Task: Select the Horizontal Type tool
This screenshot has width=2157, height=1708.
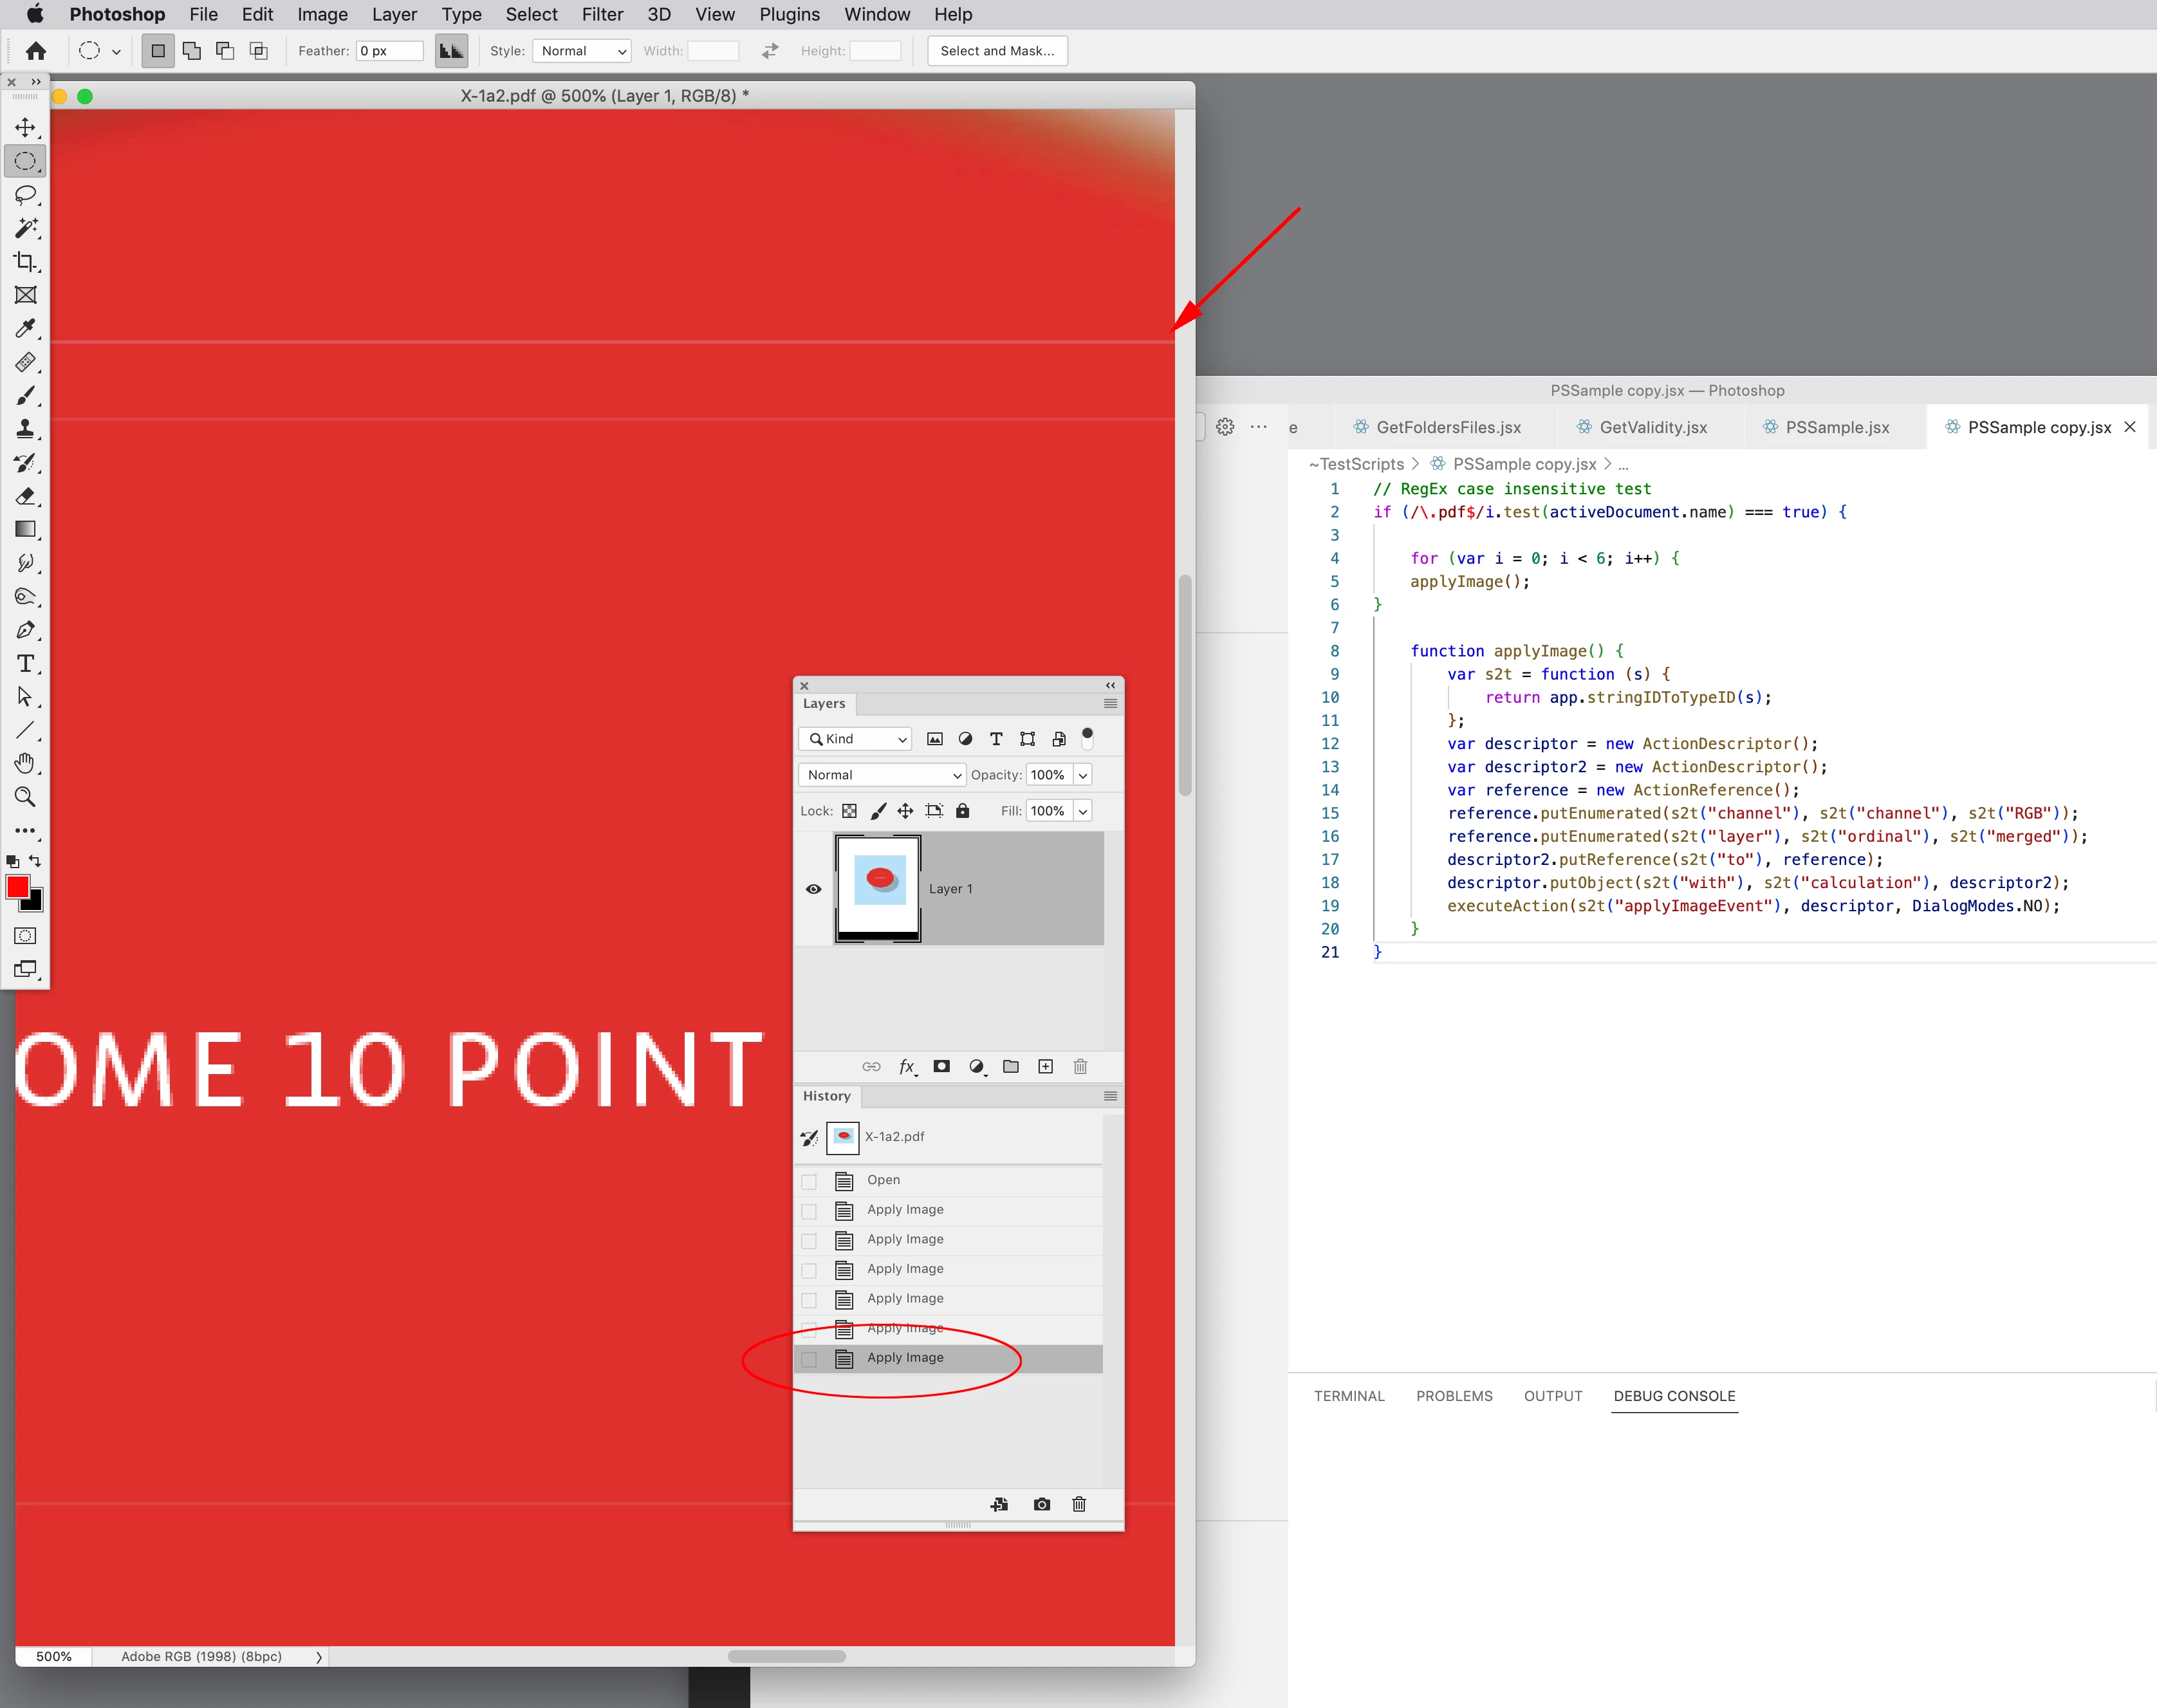Action: [25, 663]
